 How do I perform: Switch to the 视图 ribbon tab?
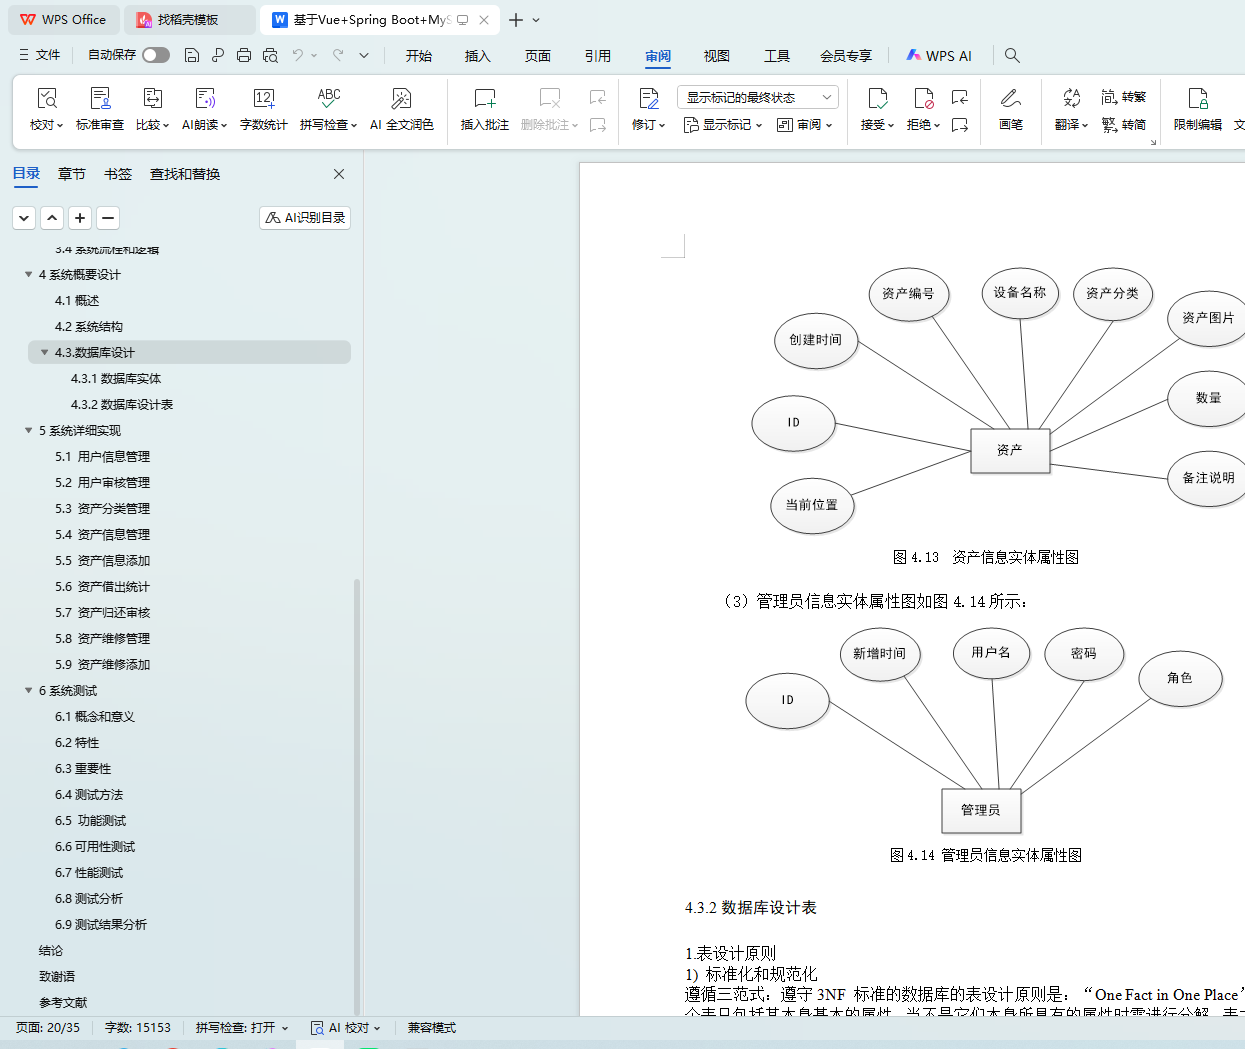coord(716,56)
